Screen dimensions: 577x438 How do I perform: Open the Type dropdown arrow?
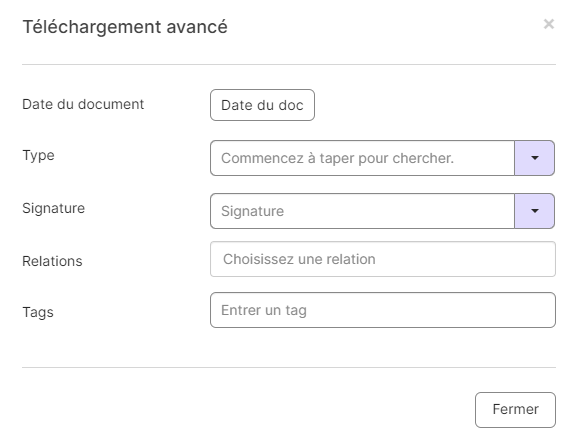534,158
